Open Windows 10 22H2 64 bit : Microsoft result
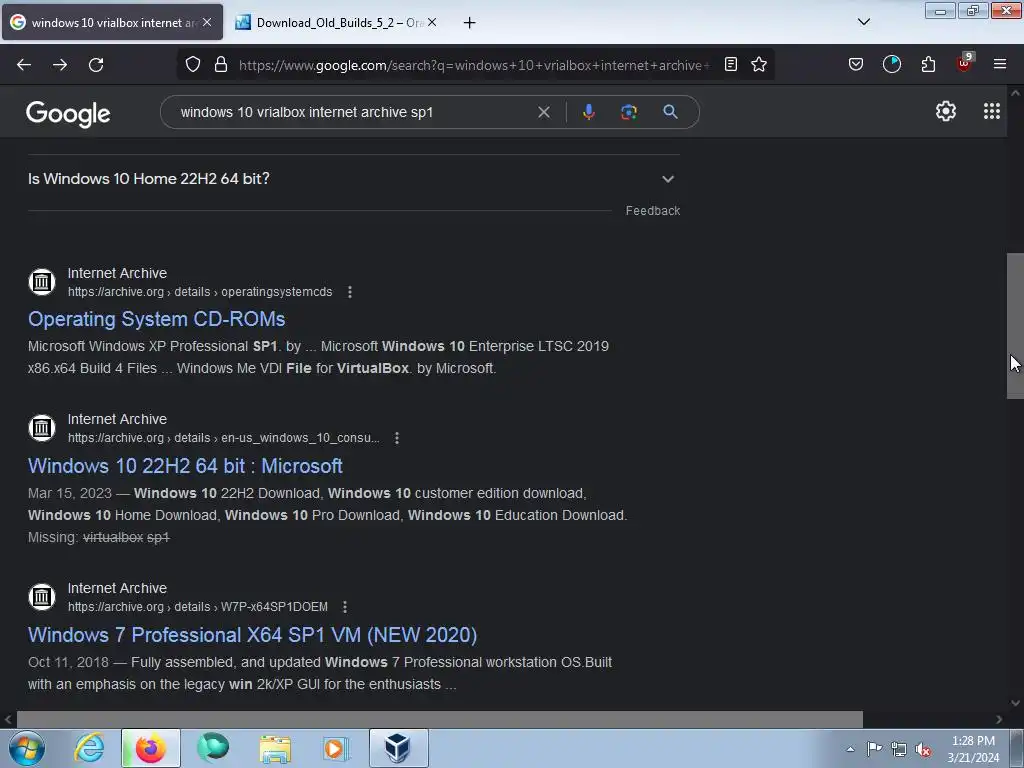 pyautogui.click(x=185, y=466)
